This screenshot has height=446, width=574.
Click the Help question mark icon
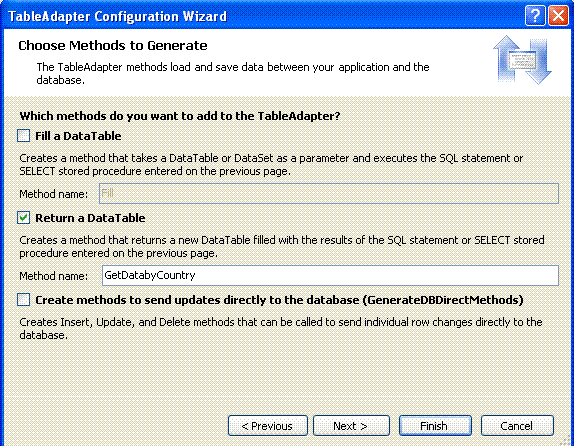[535, 16]
